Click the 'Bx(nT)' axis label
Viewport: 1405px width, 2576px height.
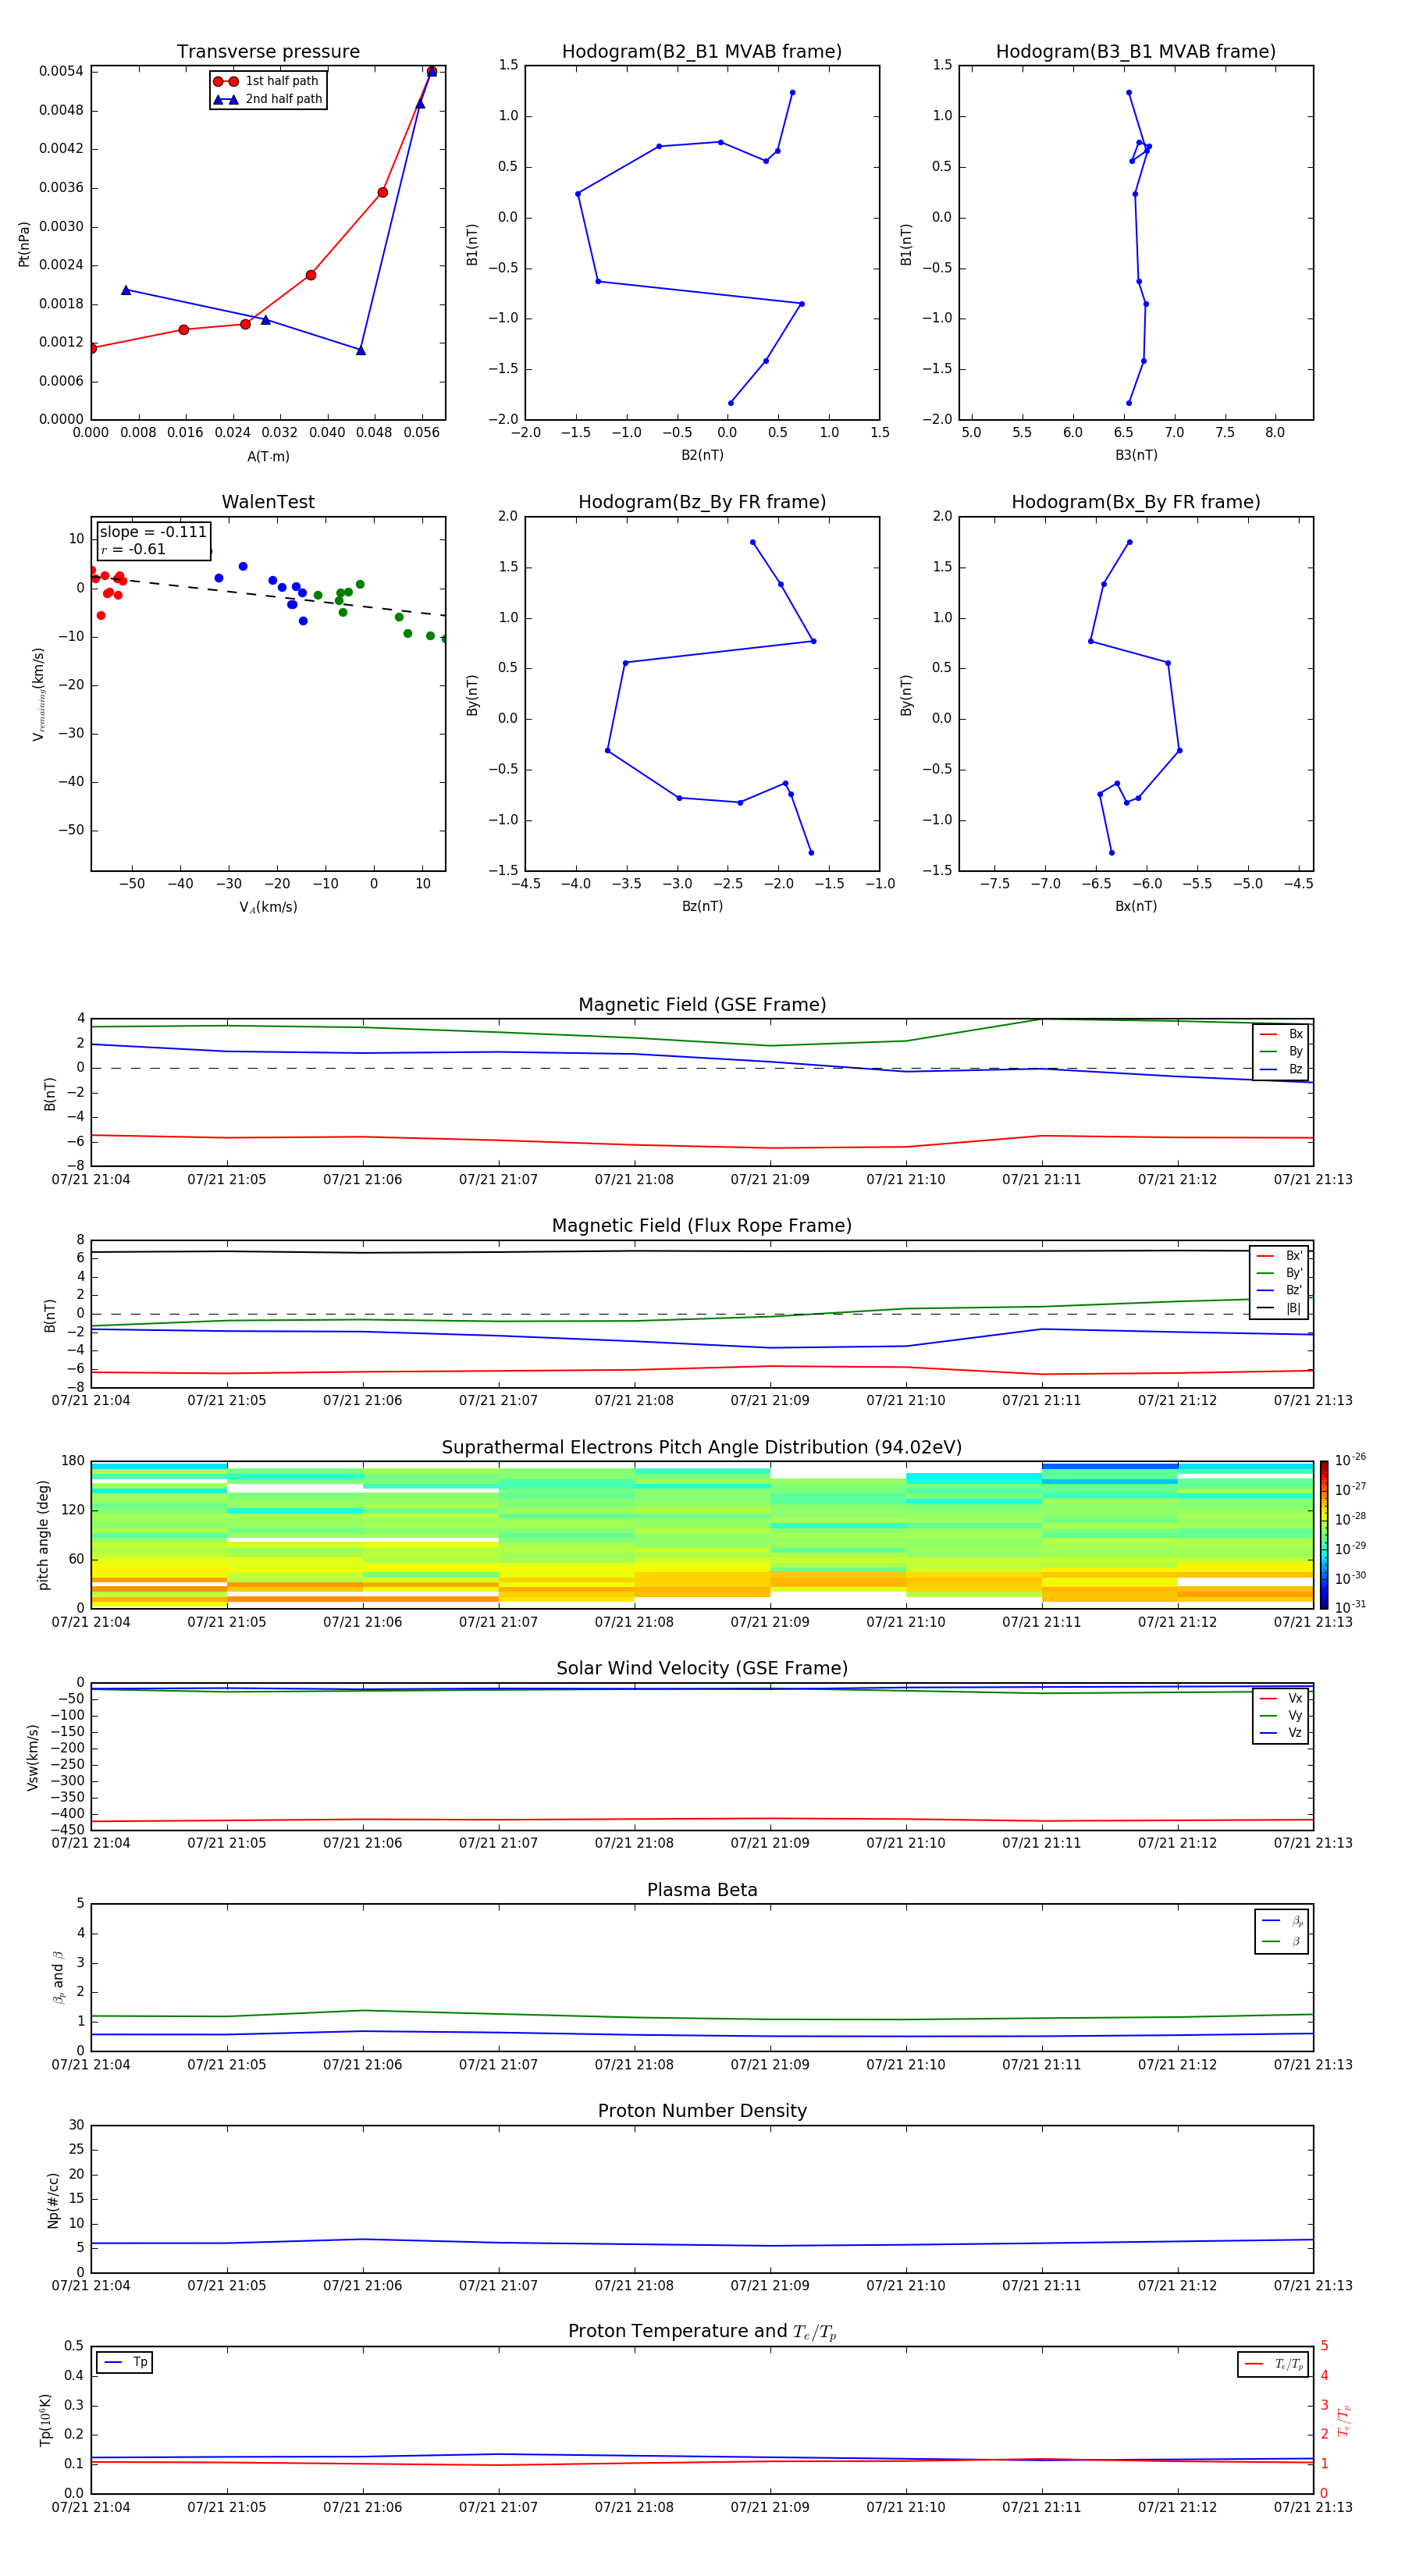click(x=1136, y=906)
